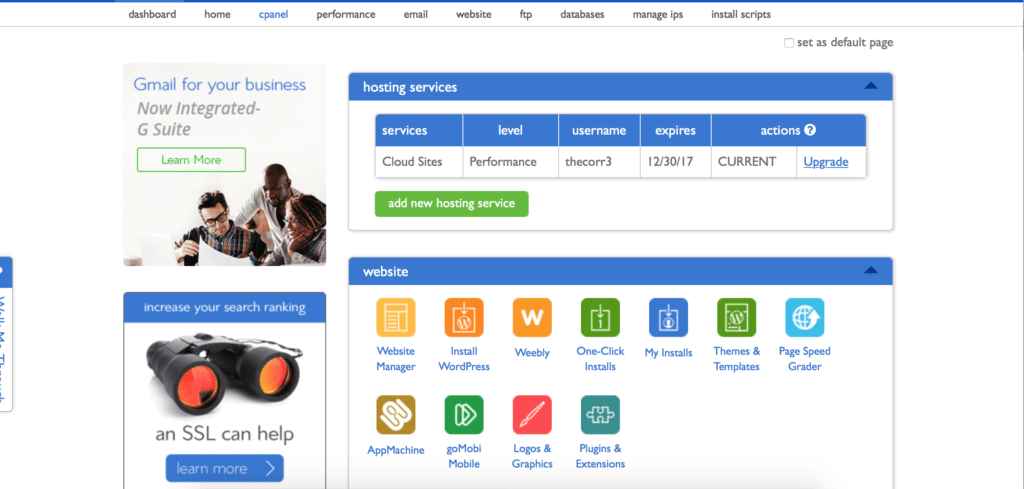
Task: Switch to the home tab
Action: (x=217, y=14)
